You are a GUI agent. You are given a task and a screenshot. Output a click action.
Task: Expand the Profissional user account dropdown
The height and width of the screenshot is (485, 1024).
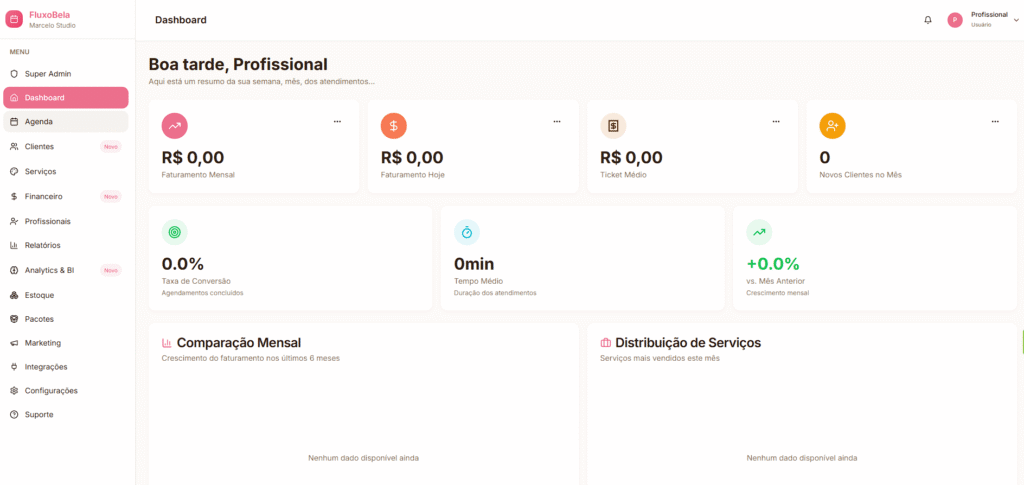1016,20
